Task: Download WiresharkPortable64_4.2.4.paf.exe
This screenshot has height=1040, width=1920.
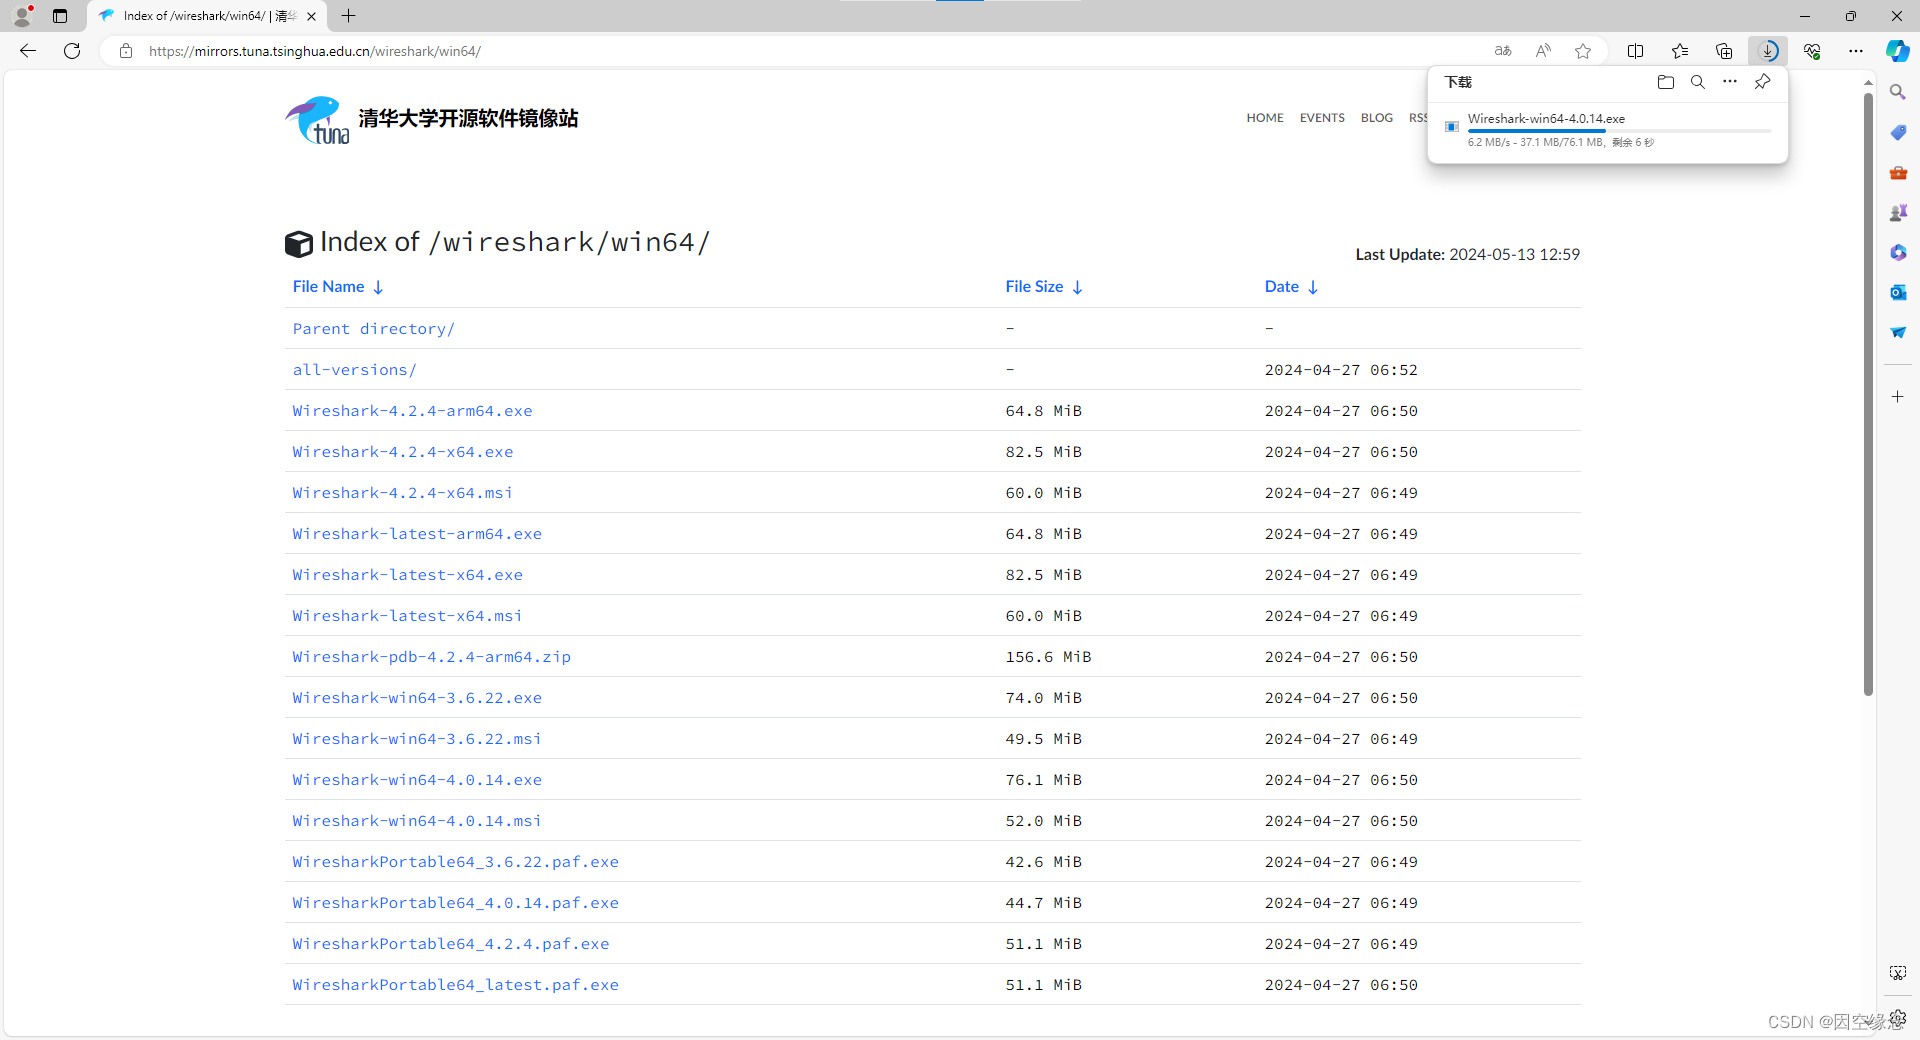Action: point(451,944)
